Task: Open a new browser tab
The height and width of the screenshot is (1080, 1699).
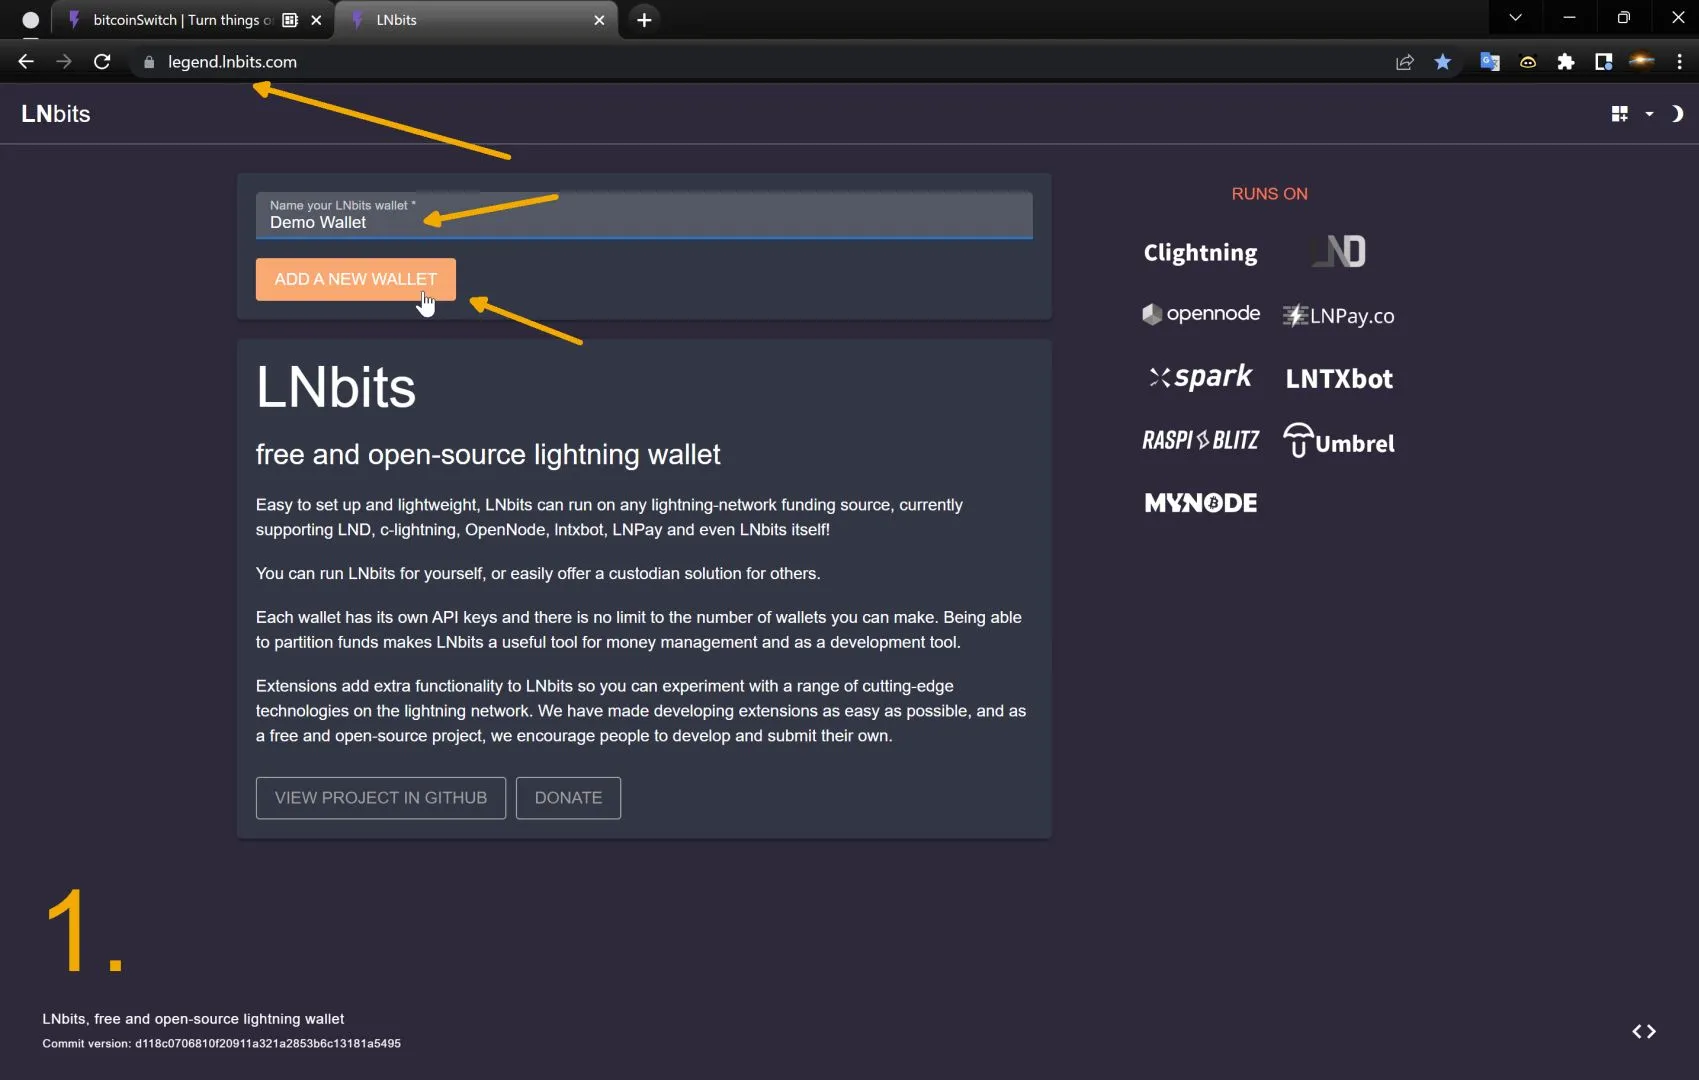Action: [644, 20]
